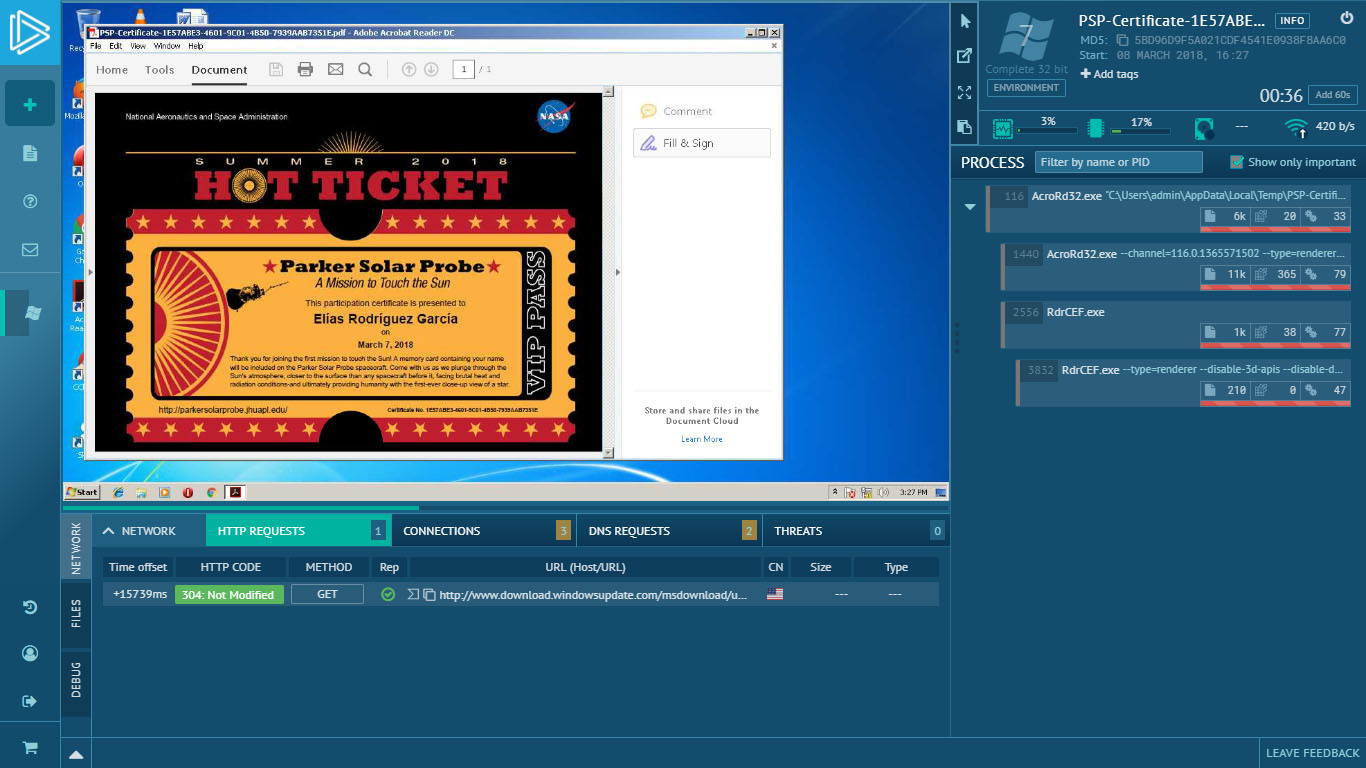Collapse the AcroRd32.exe process tree
Viewport: 1366px width, 768px height.
point(968,206)
